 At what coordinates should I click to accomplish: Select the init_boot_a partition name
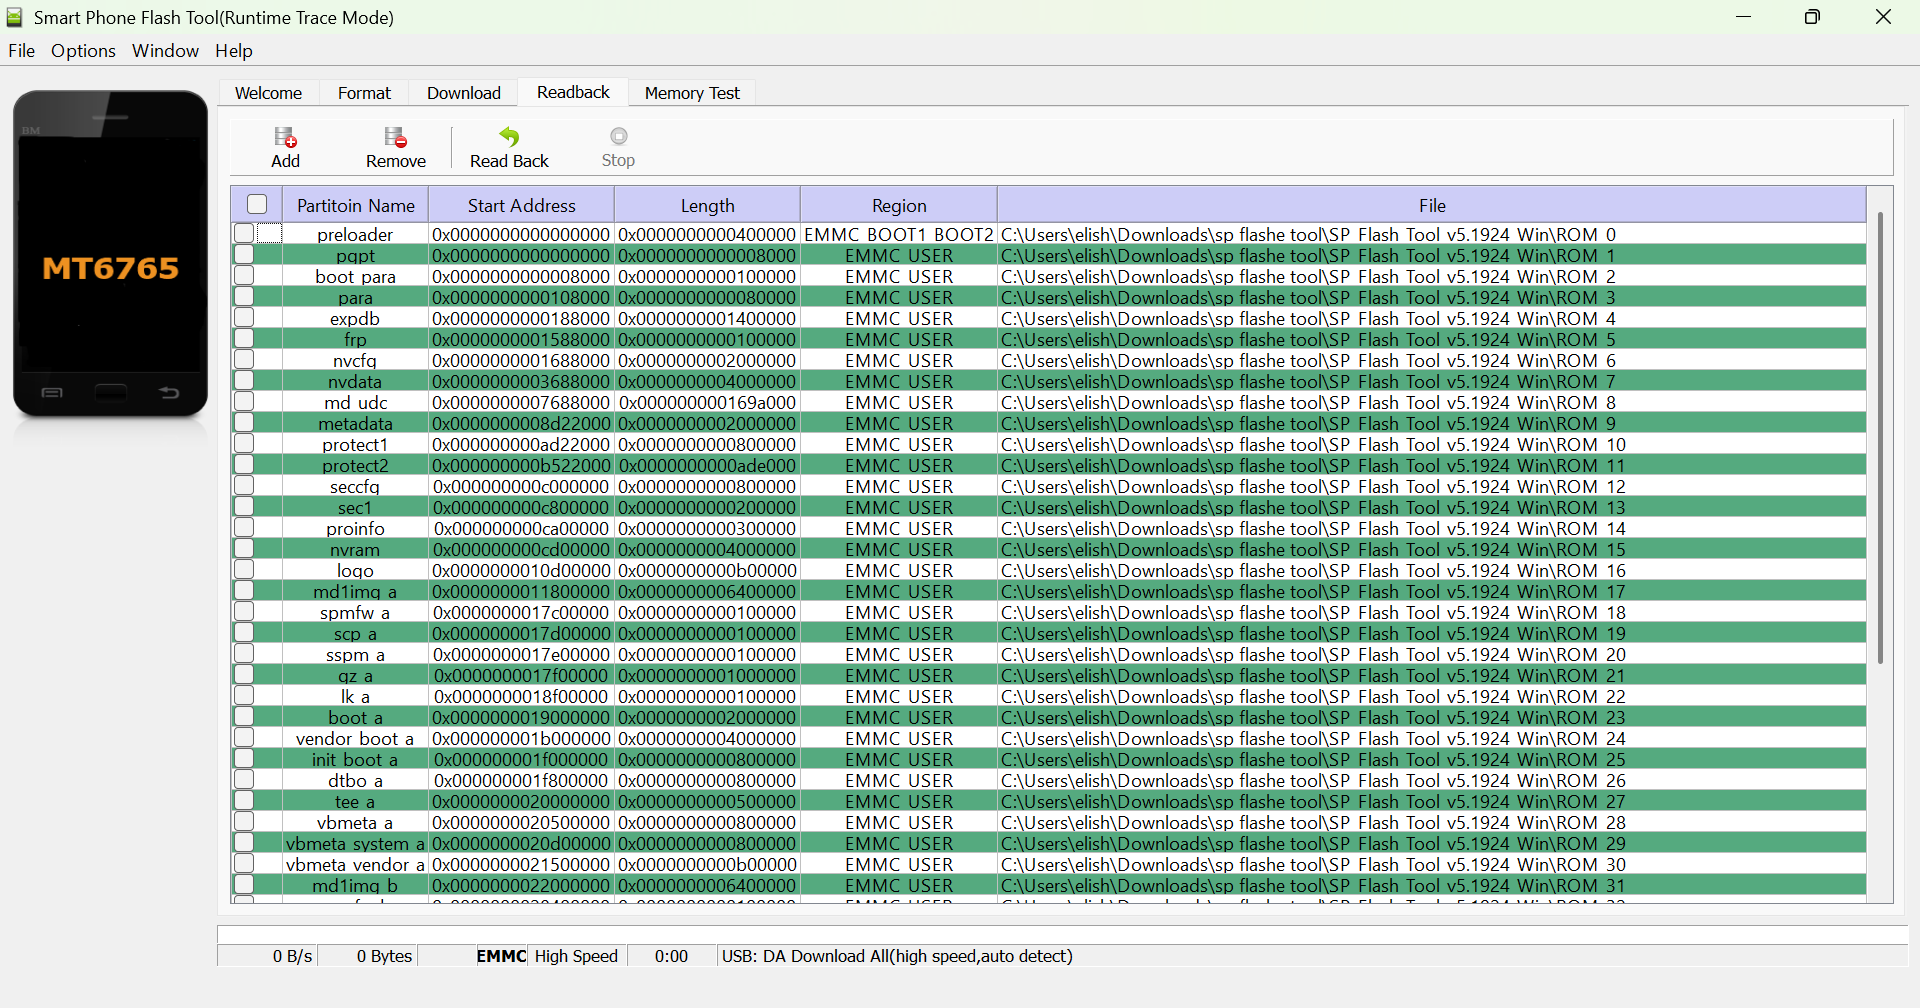coord(355,759)
